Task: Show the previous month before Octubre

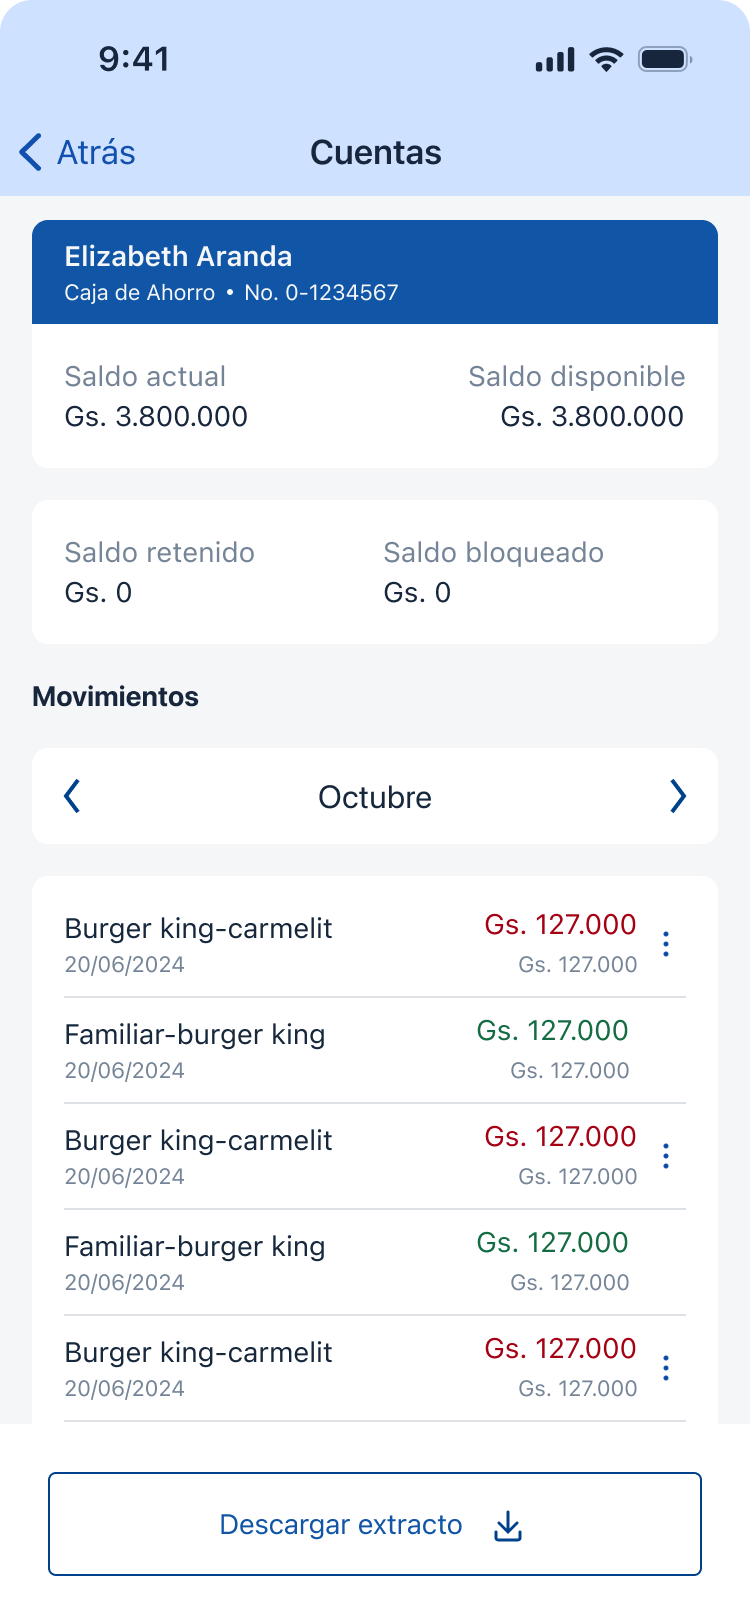Action: (x=72, y=797)
